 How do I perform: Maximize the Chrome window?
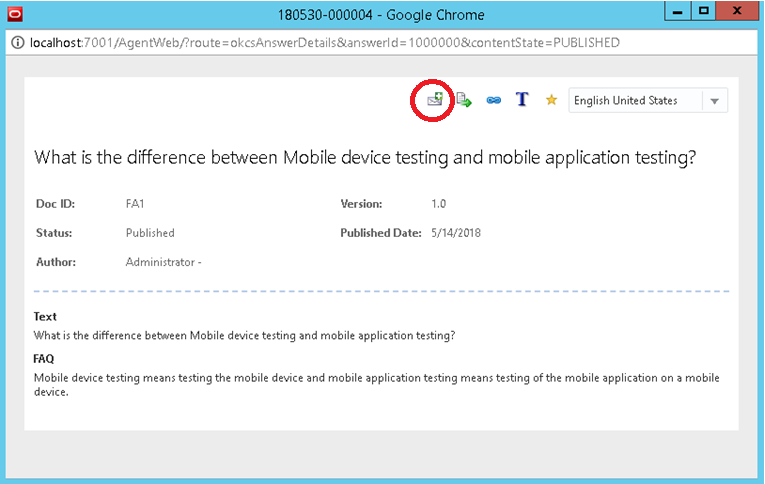pyautogui.click(x=704, y=11)
